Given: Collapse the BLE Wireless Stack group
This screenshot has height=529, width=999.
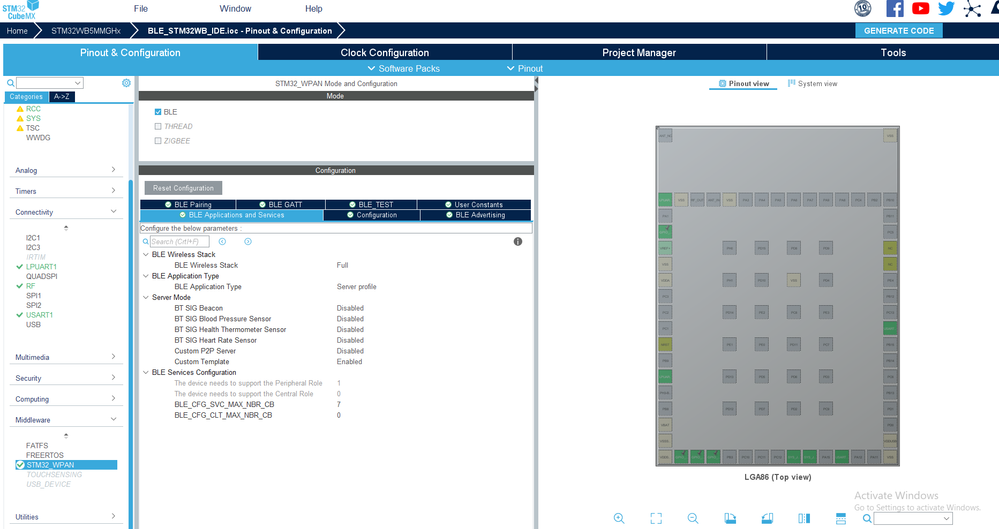Looking at the screenshot, I should click(146, 254).
